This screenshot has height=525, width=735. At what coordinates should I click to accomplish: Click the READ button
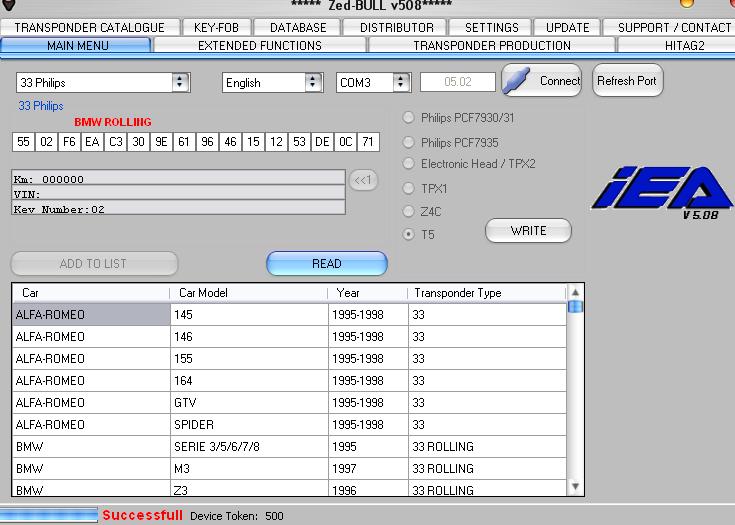pos(327,263)
